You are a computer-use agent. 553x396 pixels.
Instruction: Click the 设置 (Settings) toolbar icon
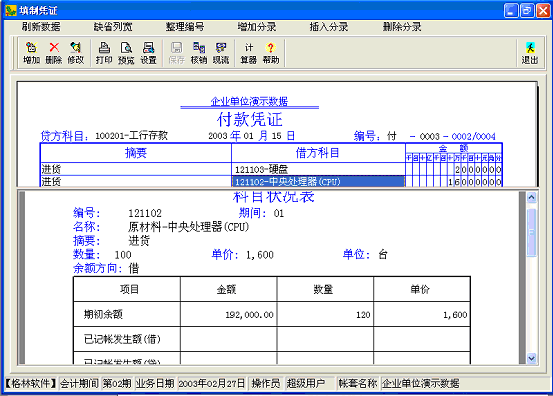(x=148, y=53)
